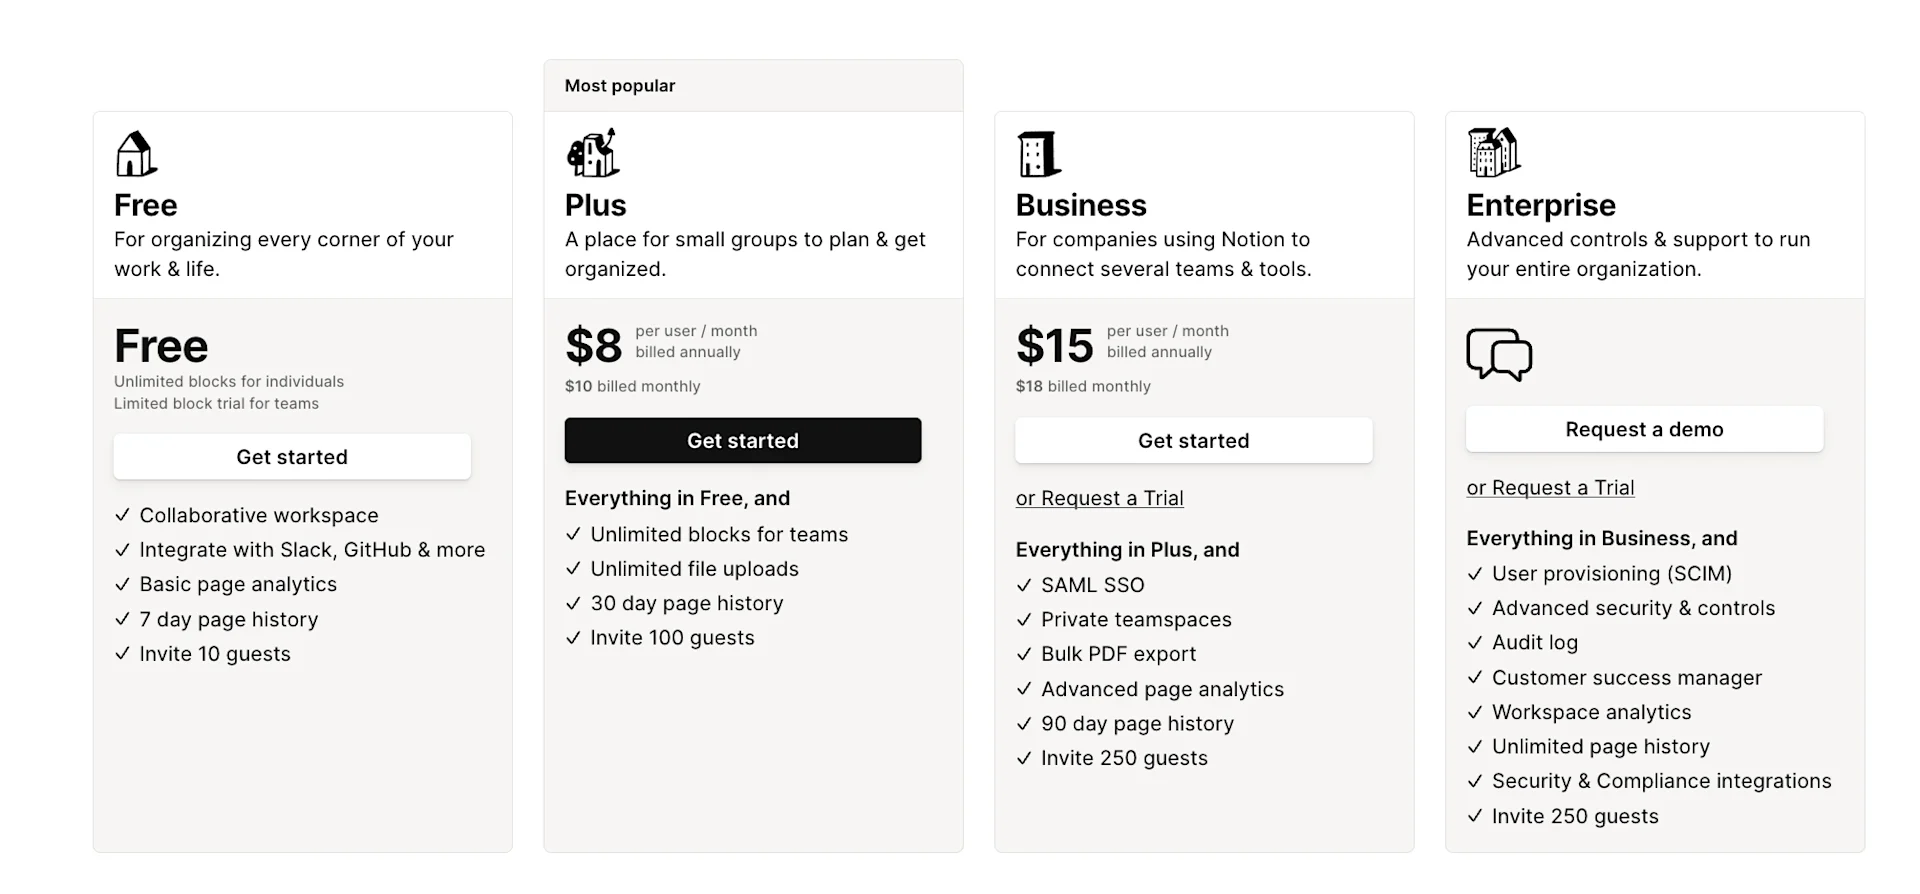This screenshot has width=1920, height=894.
Task: Click the $15 Business price
Action: tap(1054, 346)
